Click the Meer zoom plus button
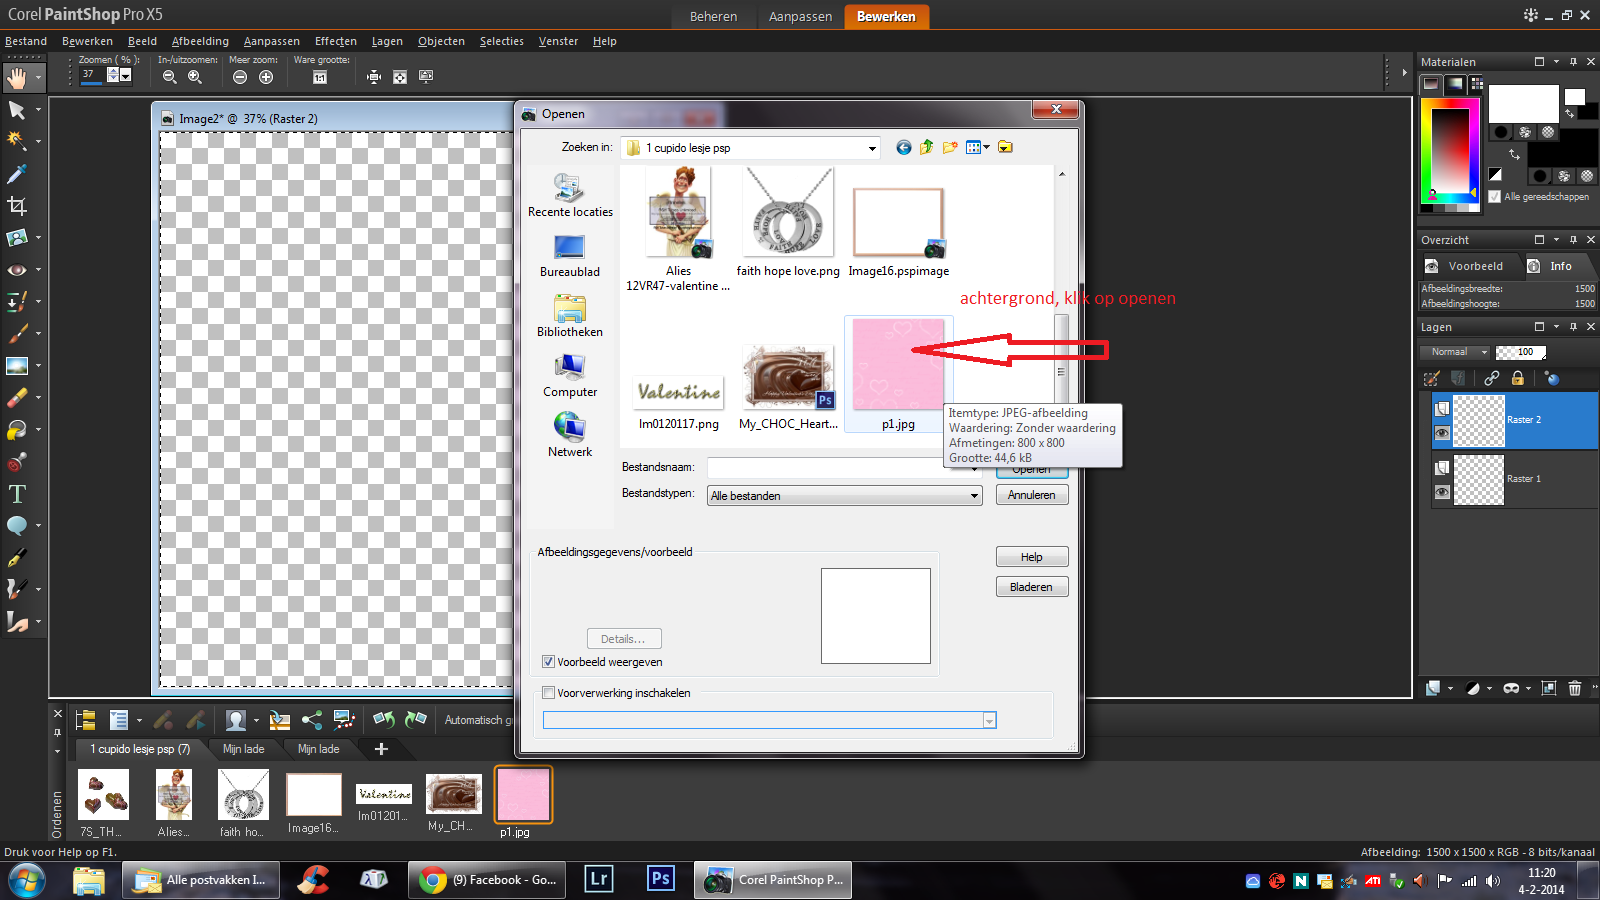This screenshot has width=1600, height=900. pyautogui.click(x=266, y=77)
